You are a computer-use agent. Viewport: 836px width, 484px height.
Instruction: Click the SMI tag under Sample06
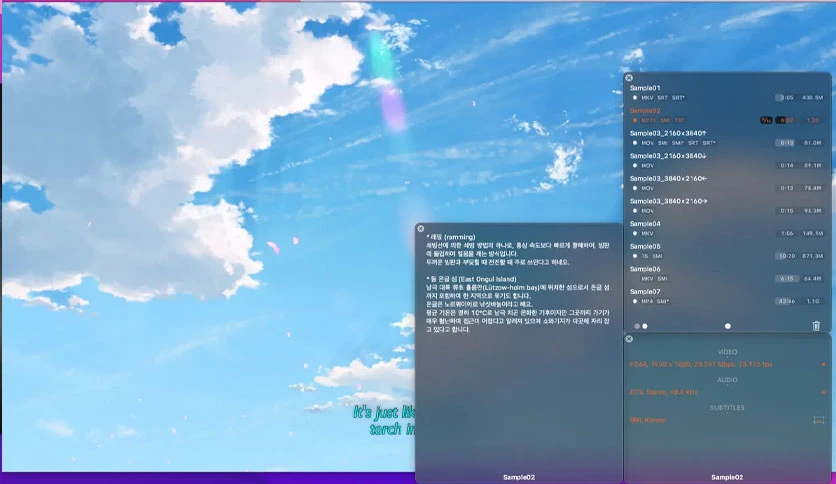[x=662, y=279]
